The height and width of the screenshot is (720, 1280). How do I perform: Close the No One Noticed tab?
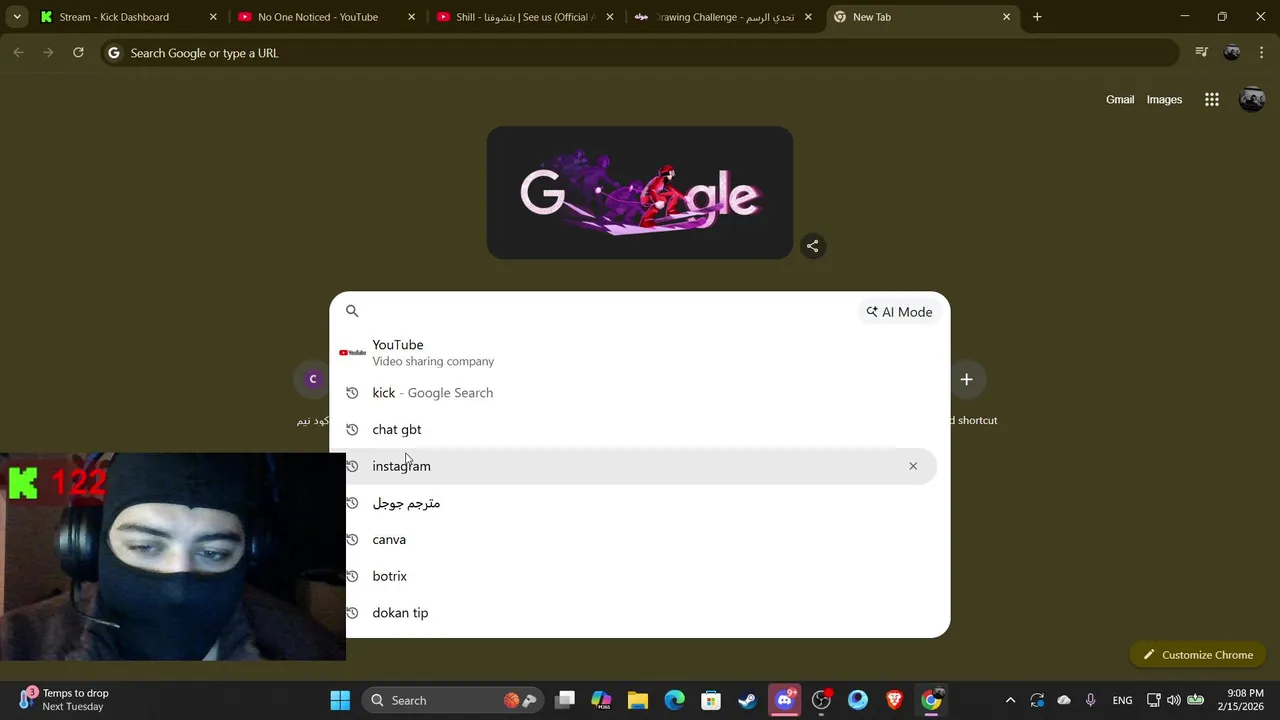tap(411, 17)
